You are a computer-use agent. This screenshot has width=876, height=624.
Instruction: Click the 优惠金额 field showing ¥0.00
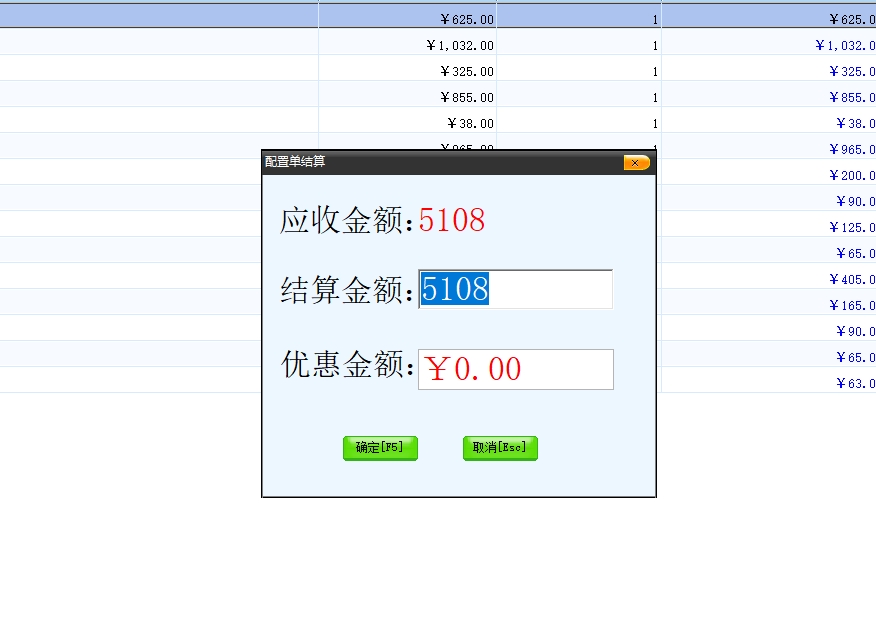pos(515,369)
